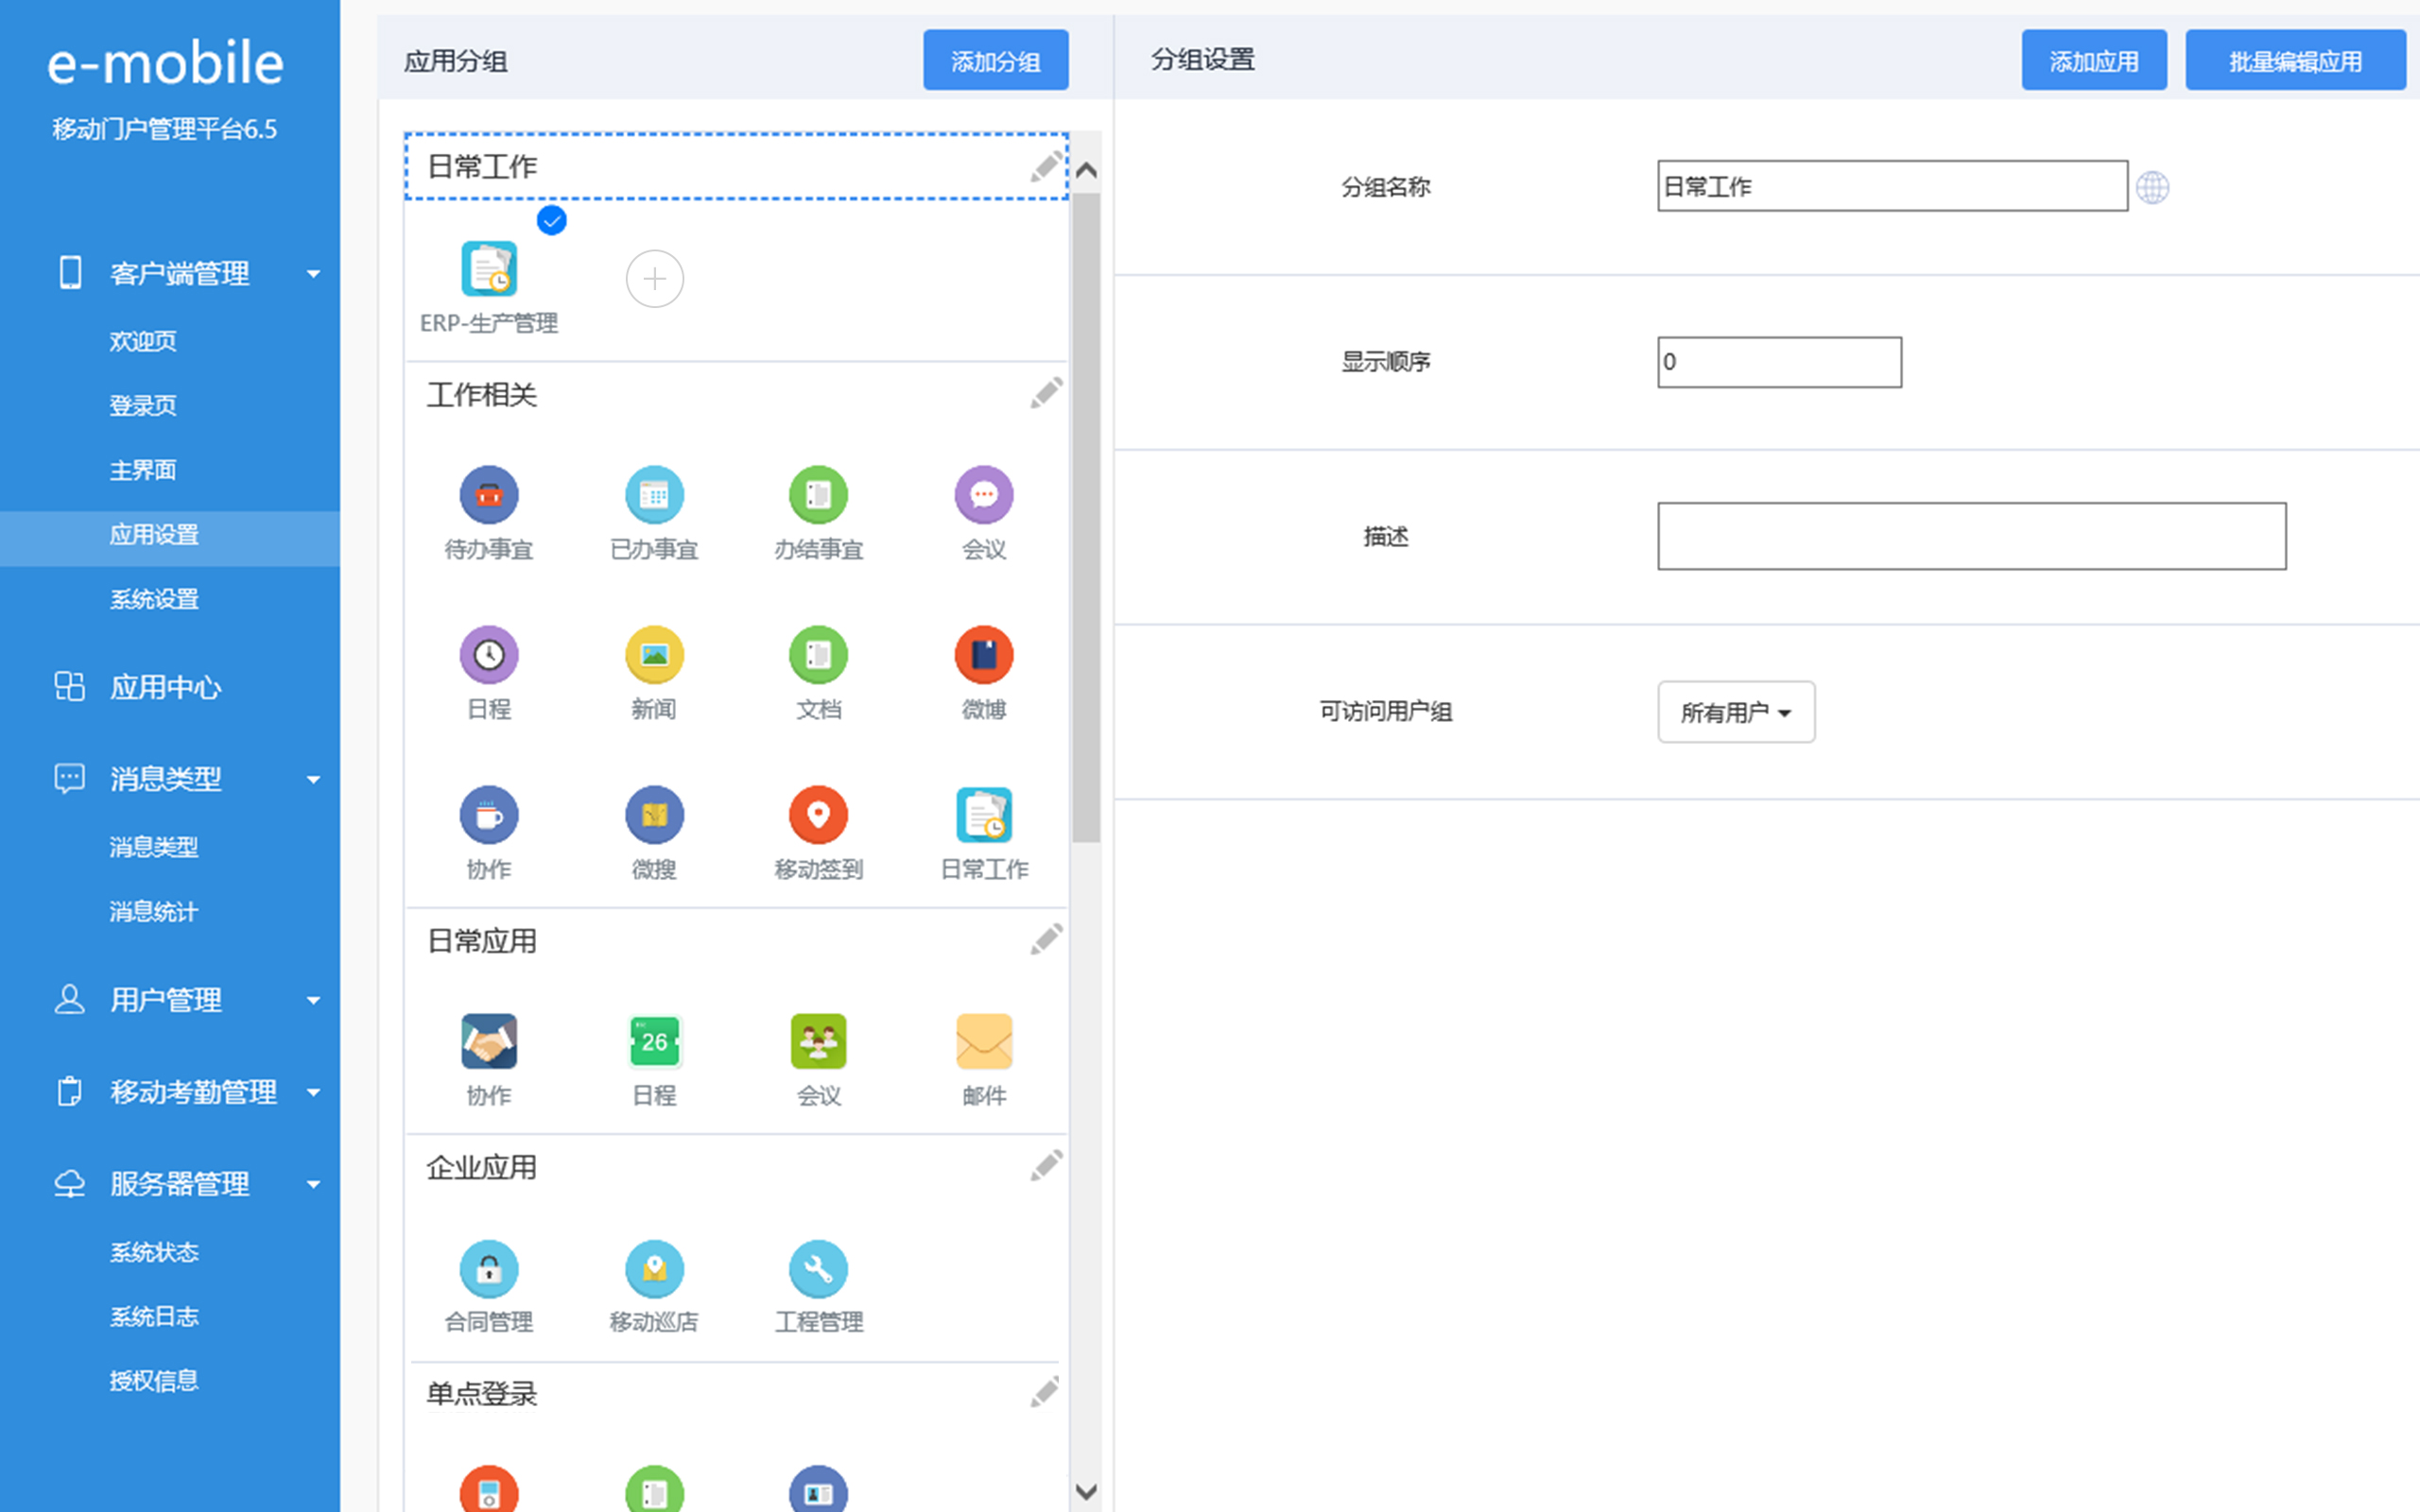
Task: Open 登录页 in the sidebar
Action: point(143,405)
